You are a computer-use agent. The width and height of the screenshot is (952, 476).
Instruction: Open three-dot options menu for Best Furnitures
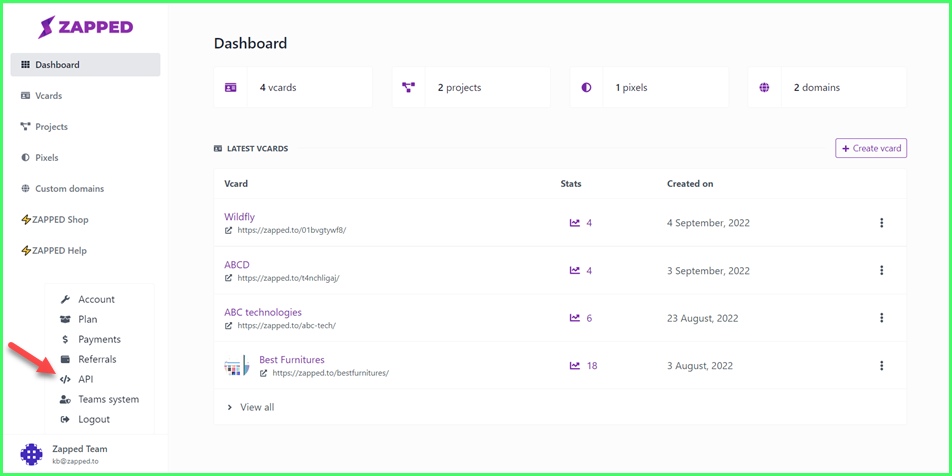click(882, 366)
